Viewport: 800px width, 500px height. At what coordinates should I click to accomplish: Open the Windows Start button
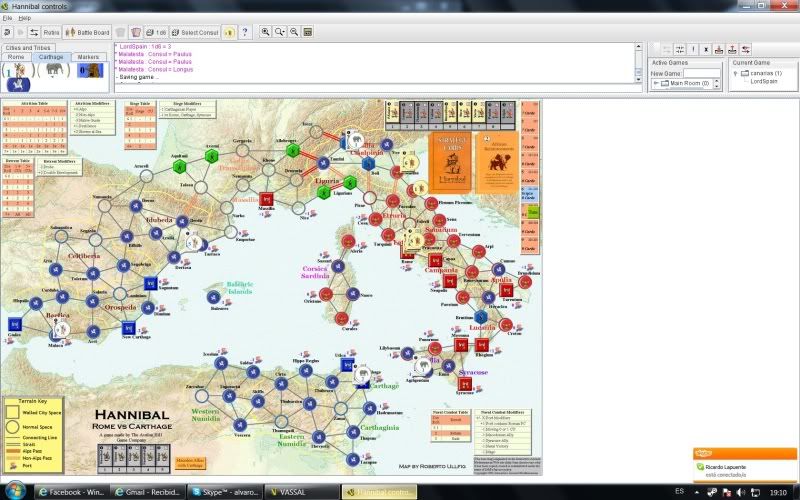15,491
